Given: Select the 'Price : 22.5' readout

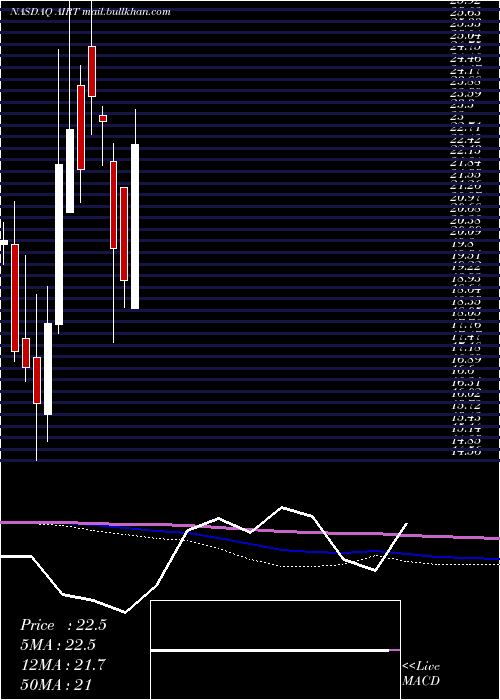Looking at the screenshot, I should pyautogui.click(x=63, y=625).
